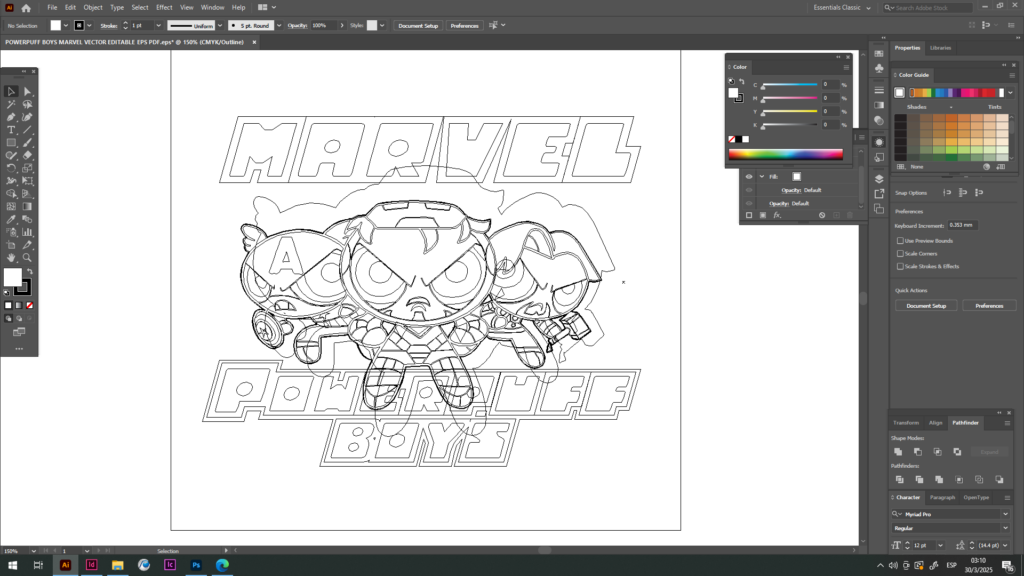Viewport: 1024px width, 576px height.
Task: Select the Magic Wand tool
Action: click(11, 104)
